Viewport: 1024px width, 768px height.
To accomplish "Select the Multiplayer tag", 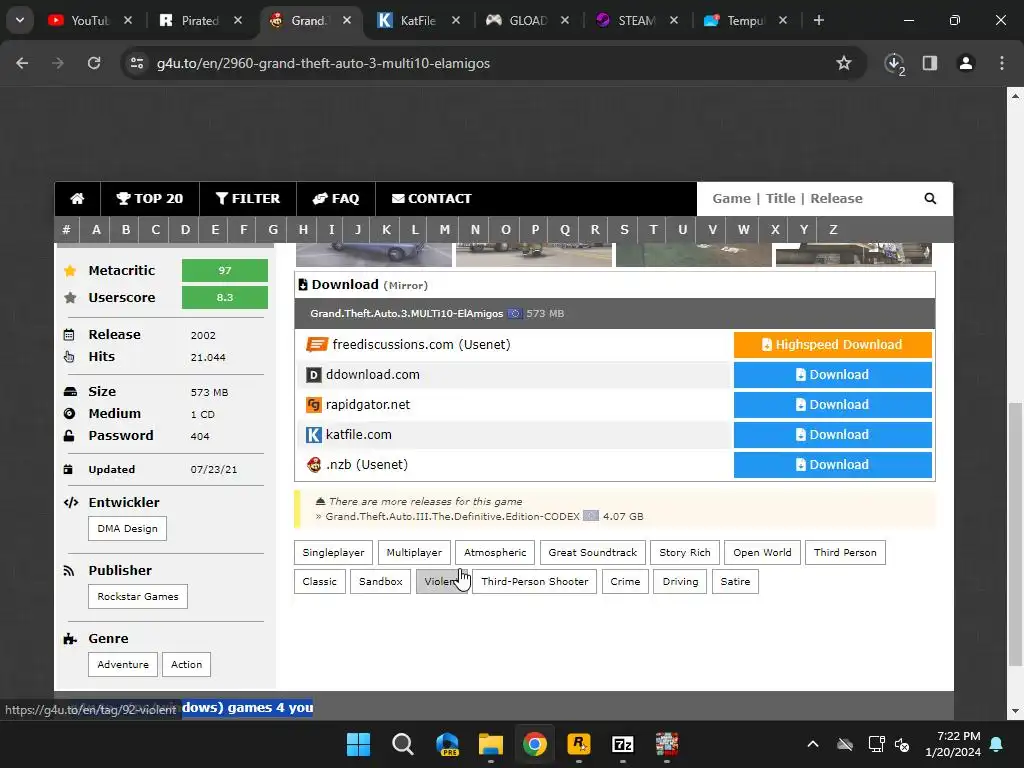I will [414, 552].
